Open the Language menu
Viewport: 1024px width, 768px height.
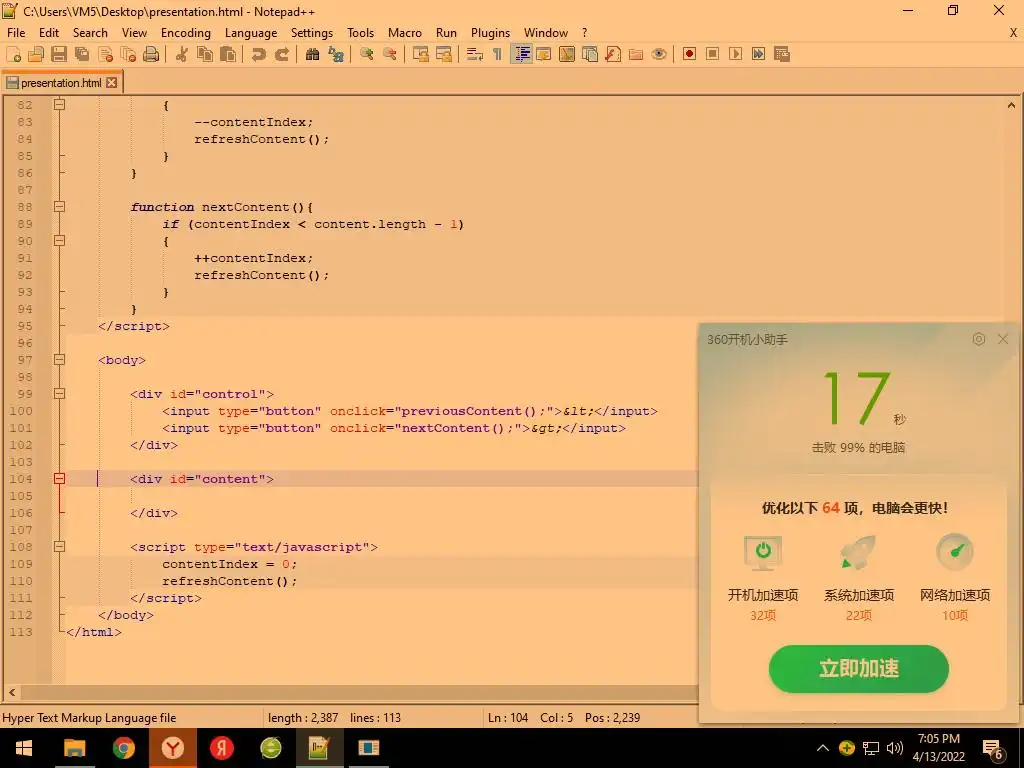click(251, 33)
